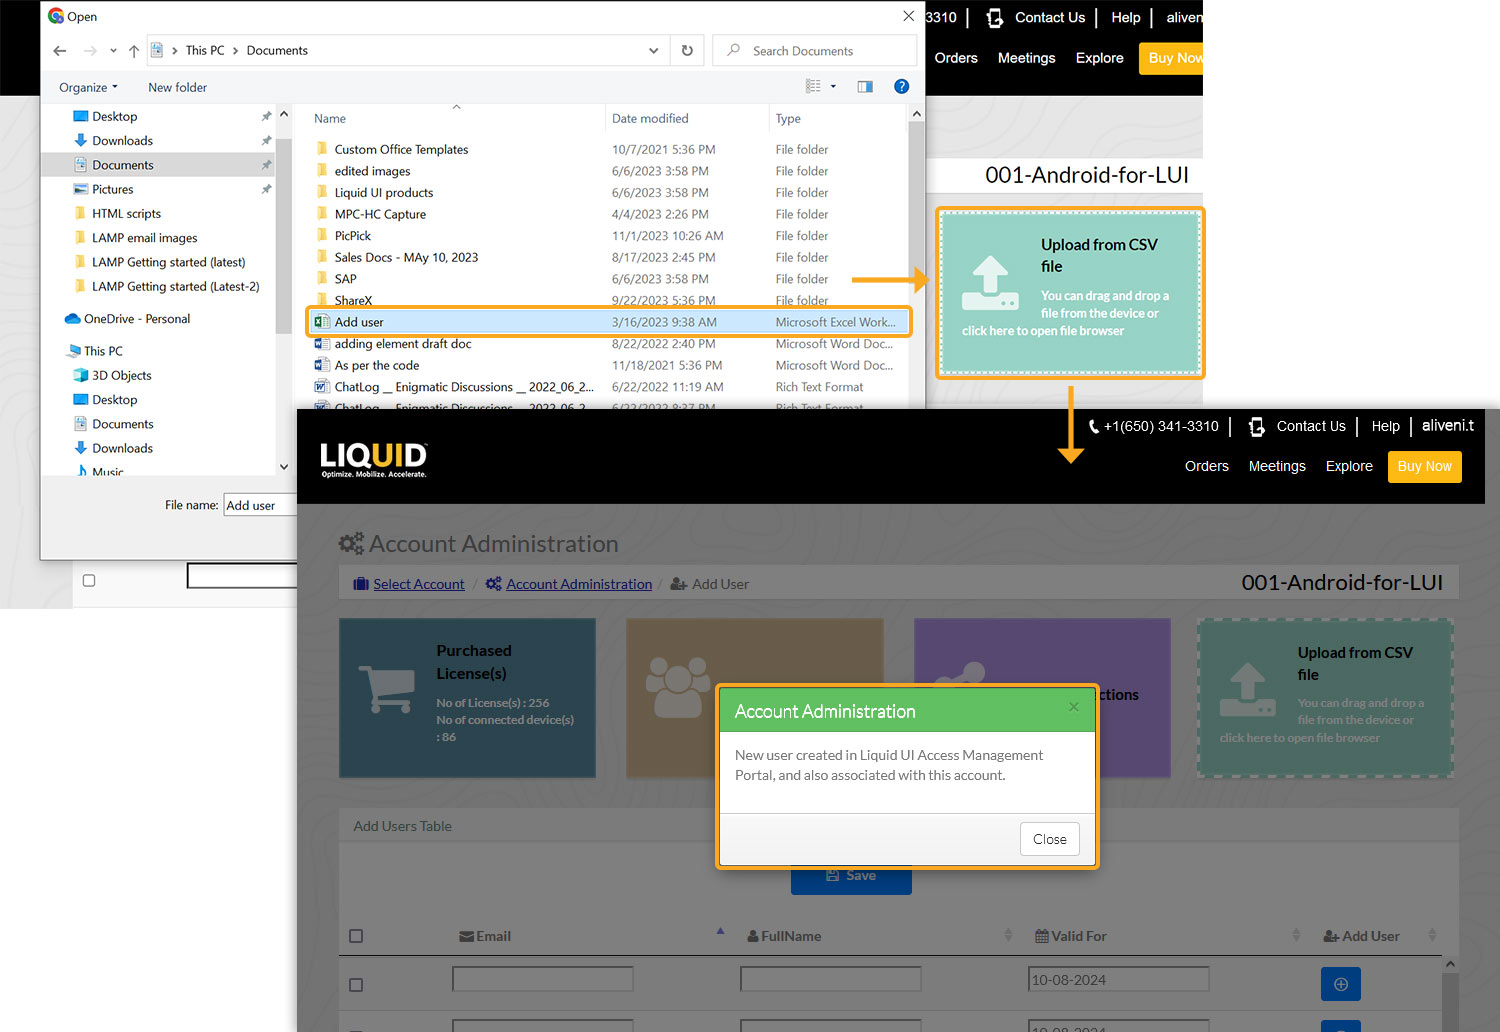Sort files by Date modified column
This screenshot has width=1500, height=1032.
(650, 119)
